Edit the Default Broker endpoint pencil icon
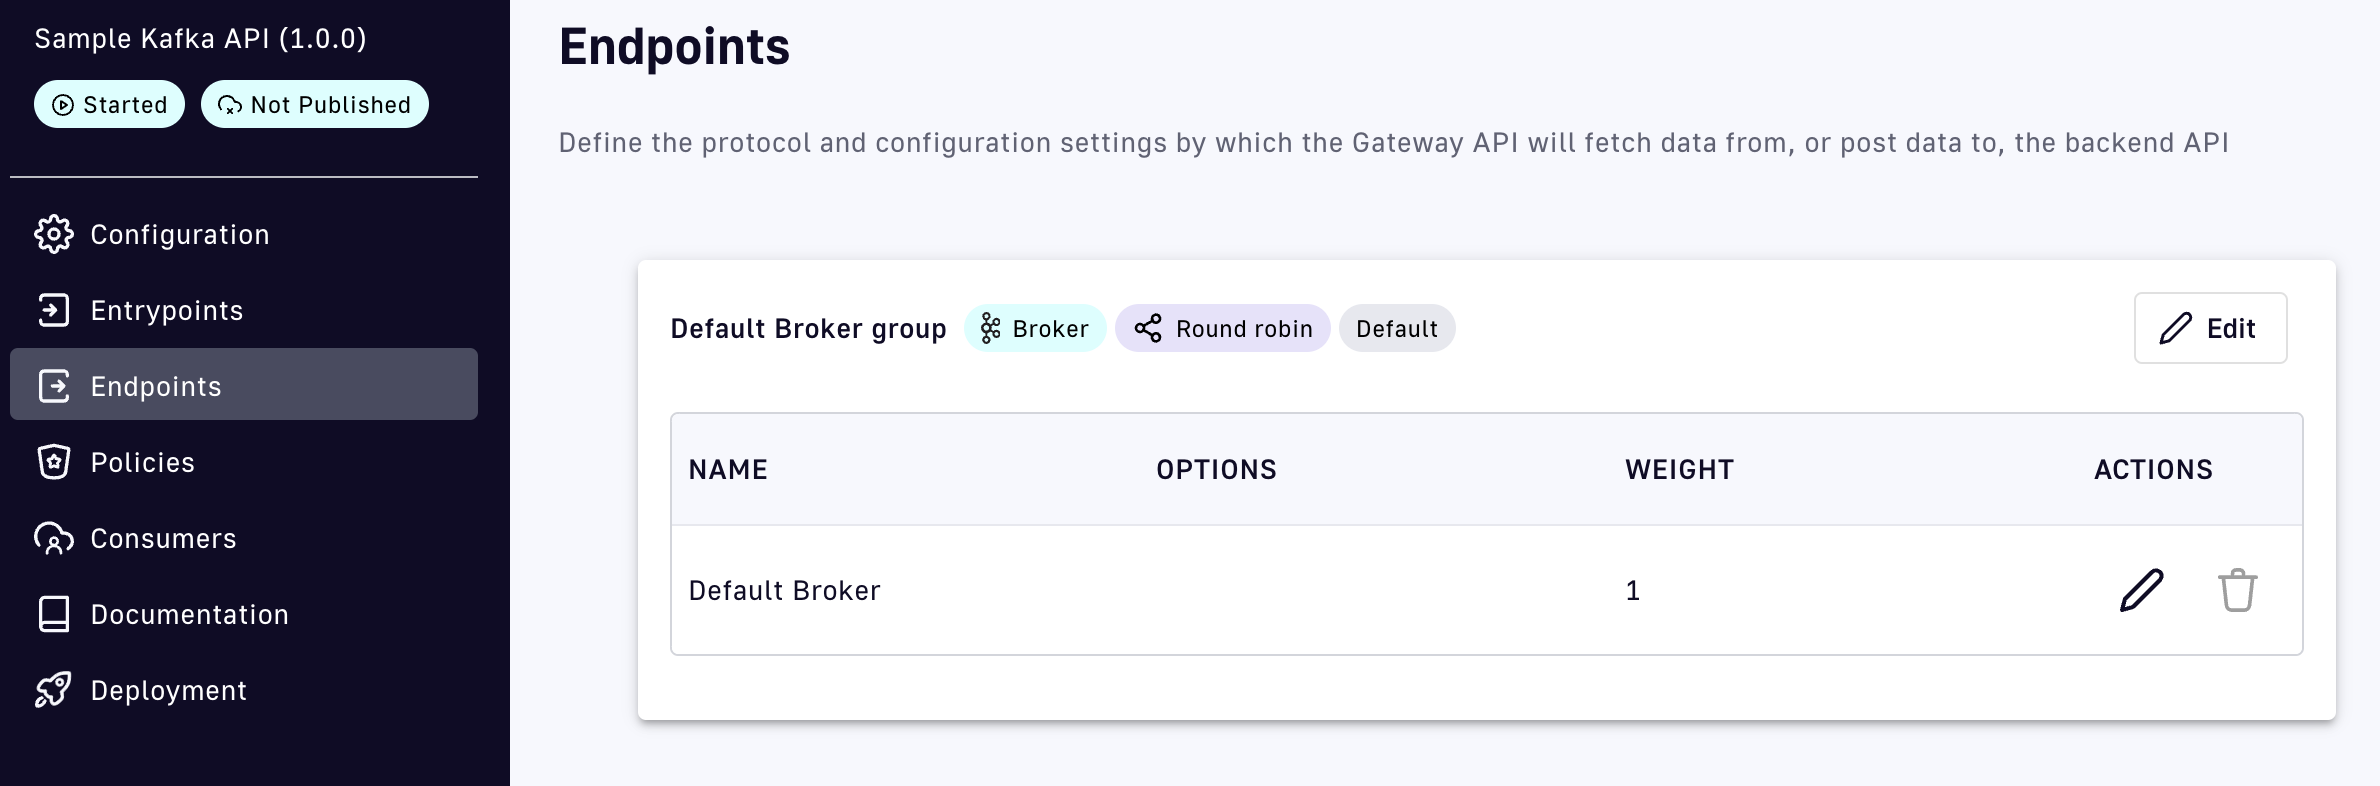The image size is (2380, 786). pos(2142,590)
